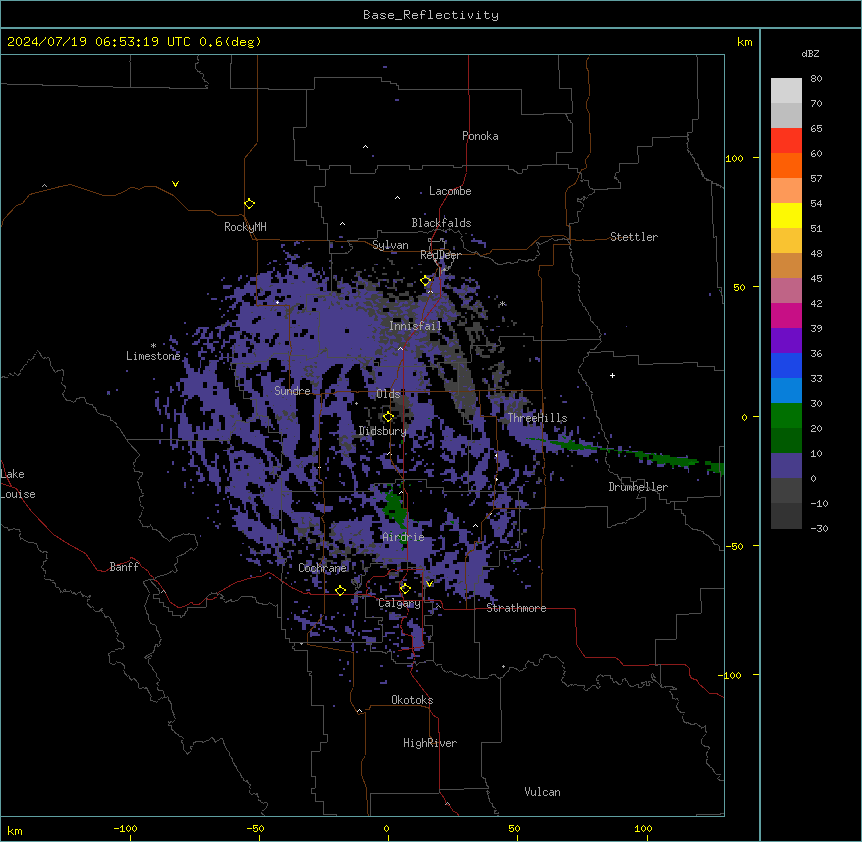Select the yellow 51-54 dBZ legend swatch
The height and width of the screenshot is (842, 862).
click(x=786, y=215)
